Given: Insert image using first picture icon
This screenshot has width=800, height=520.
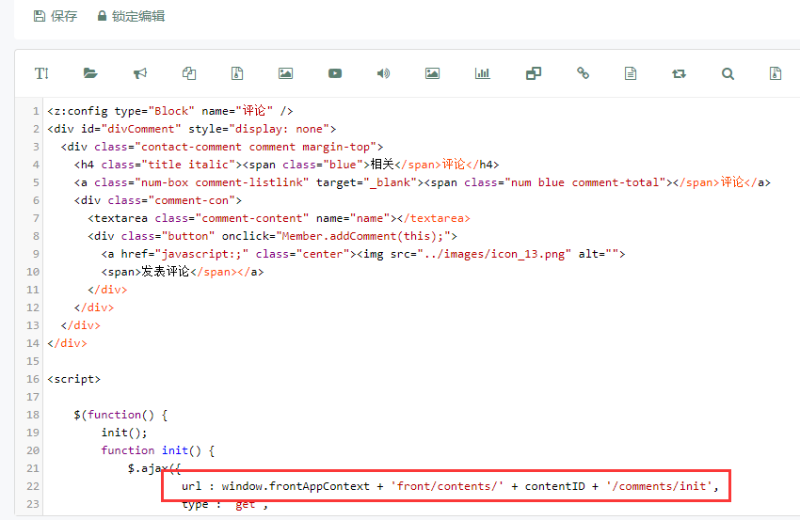Looking at the screenshot, I should (286, 73).
